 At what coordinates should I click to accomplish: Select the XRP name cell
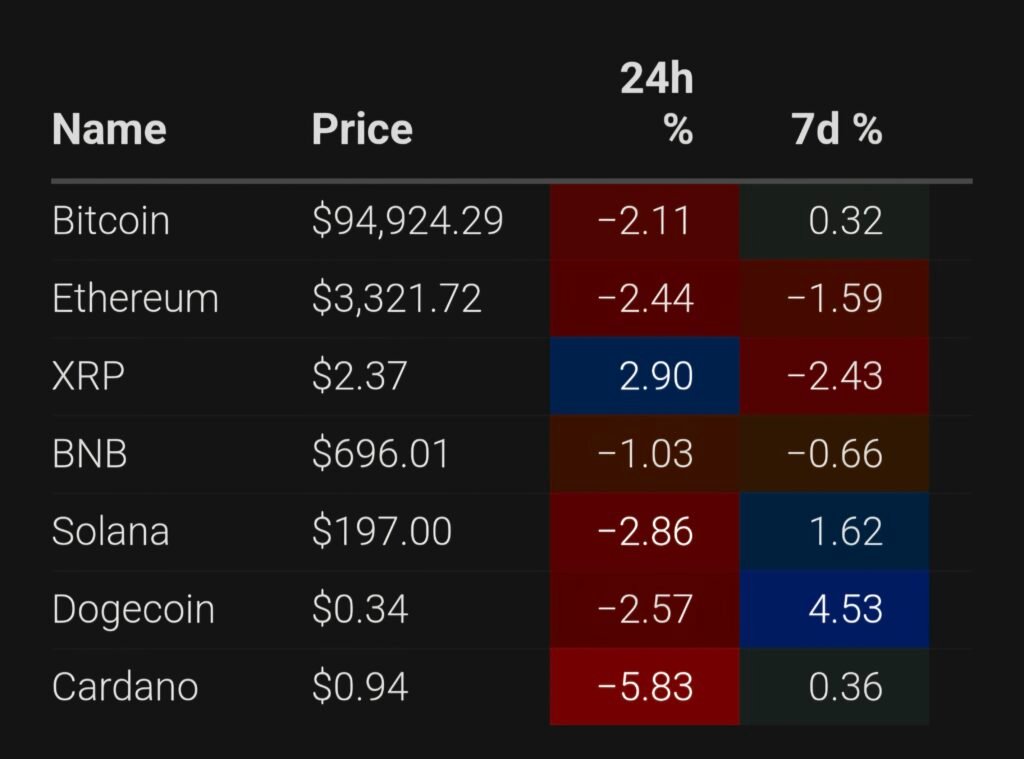[89, 377]
